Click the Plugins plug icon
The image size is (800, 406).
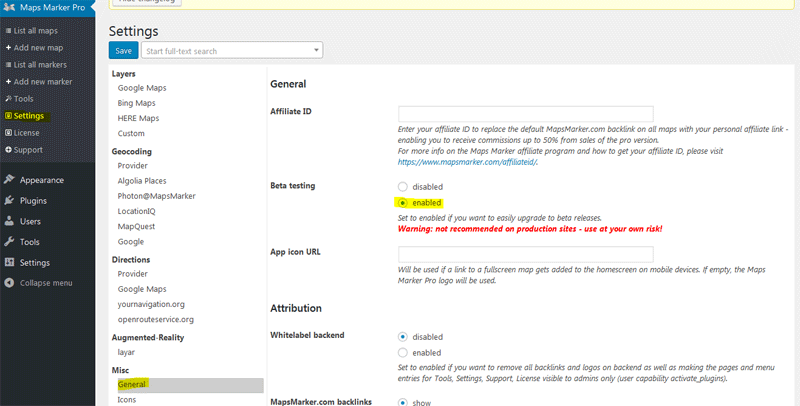(9, 200)
